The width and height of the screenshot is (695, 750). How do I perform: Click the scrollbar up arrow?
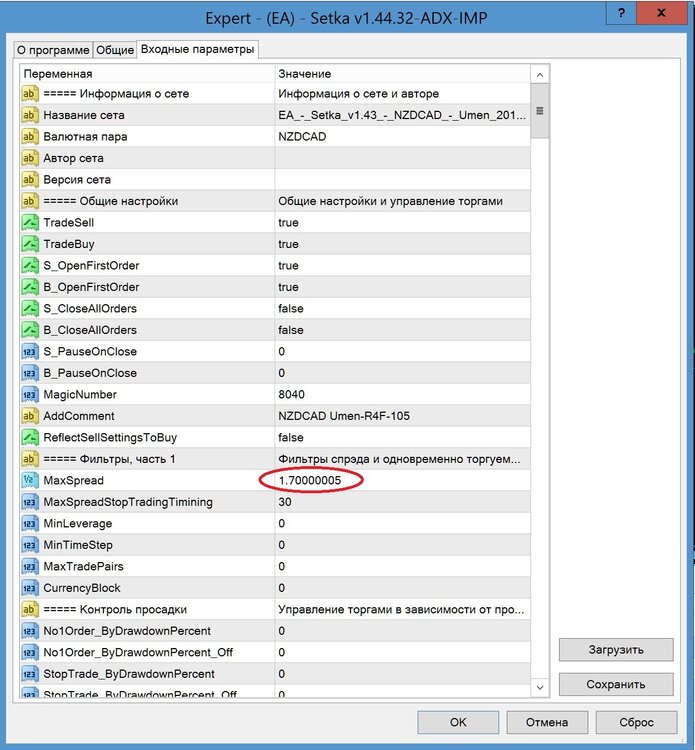click(540, 75)
